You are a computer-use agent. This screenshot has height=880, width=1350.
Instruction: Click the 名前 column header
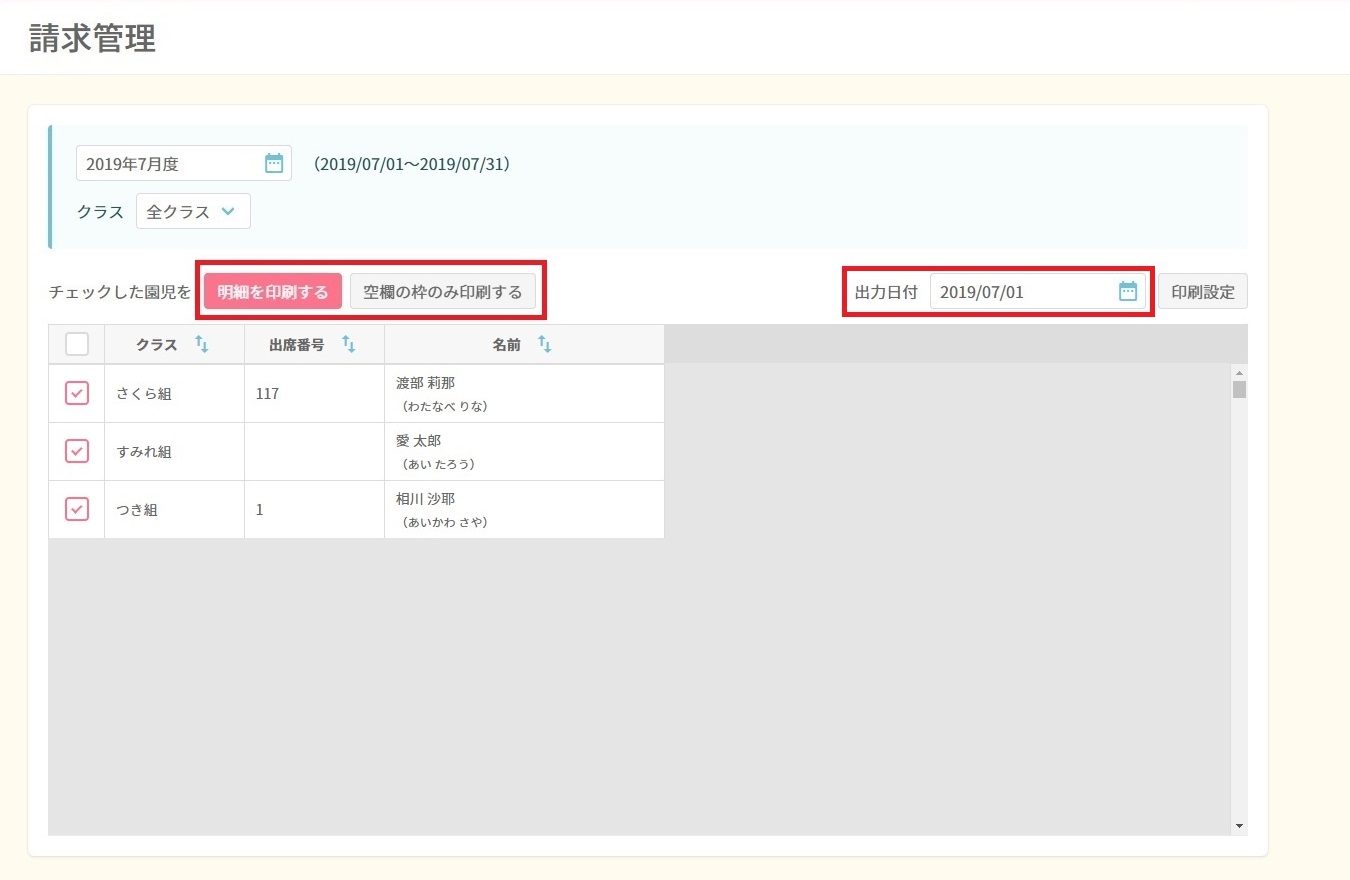524,344
